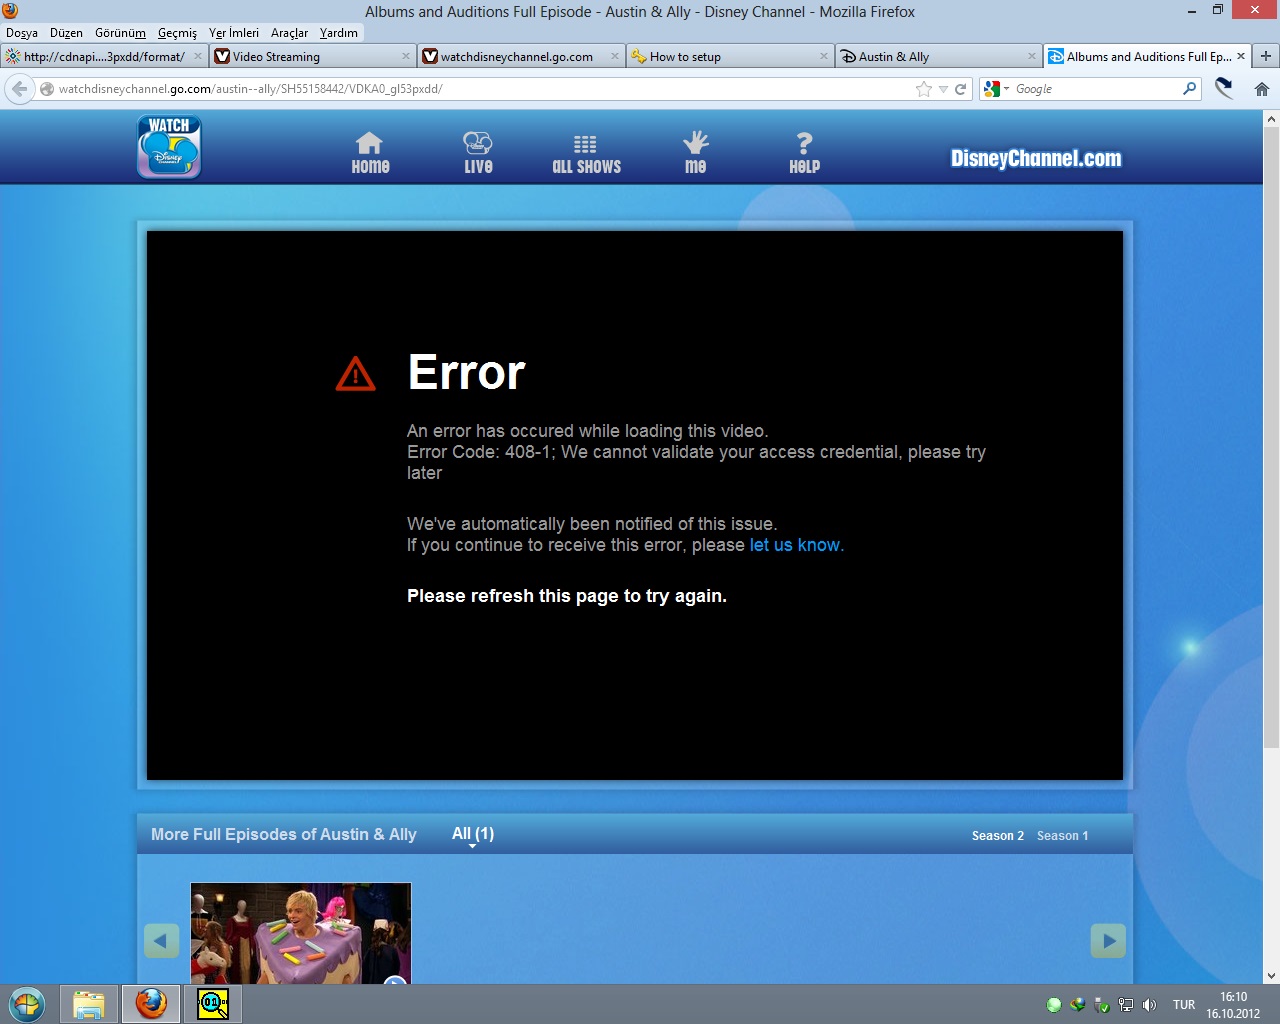The height and width of the screenshot is (1024, 1280).
Task: Switch to the Video Streaming tab
Action: [x=311, y=57]
